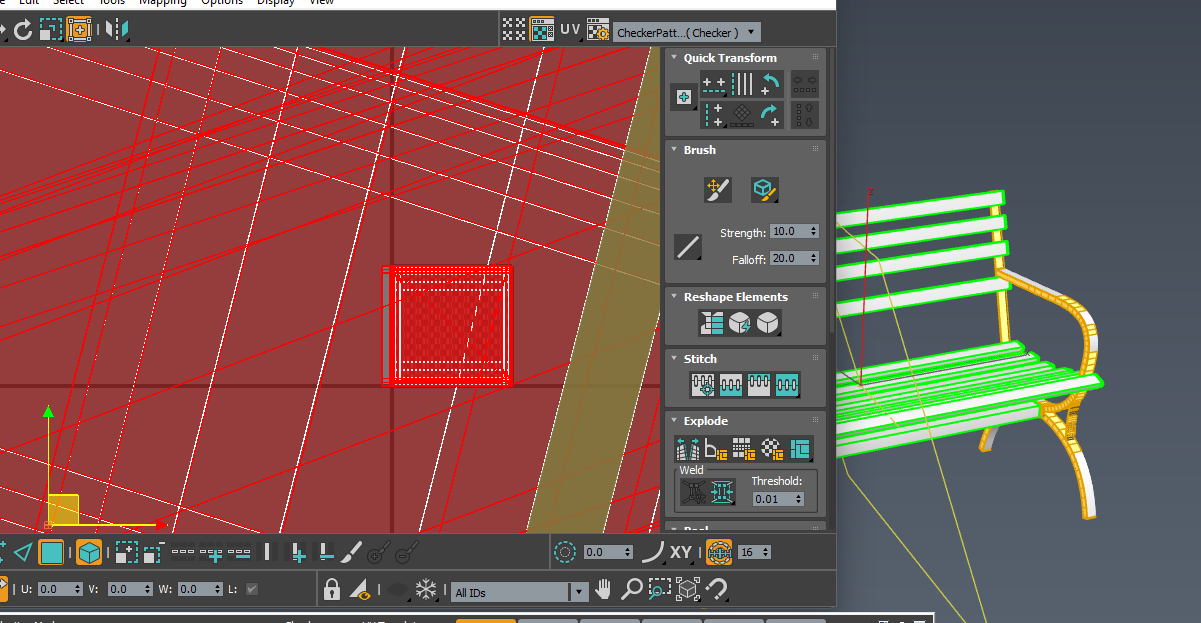Toggle the Lock Selection padlock
The width and height of the screenshot is (1201, 623).
point(332,590)
